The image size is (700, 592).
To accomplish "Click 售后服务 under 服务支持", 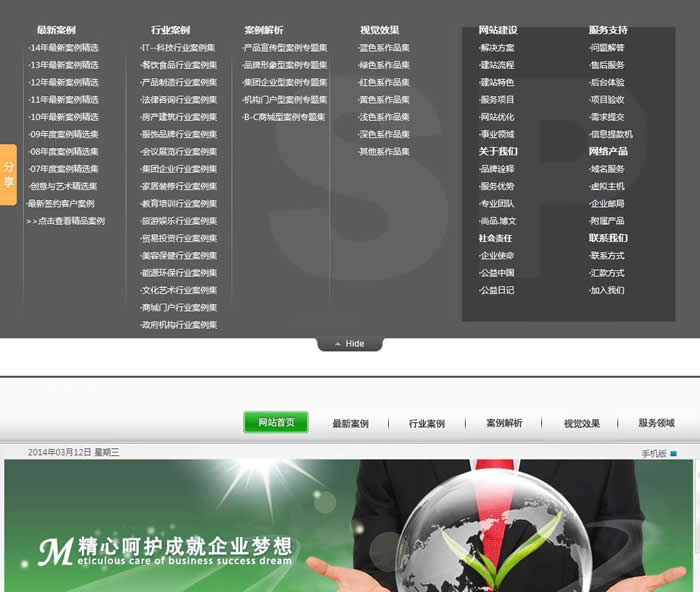I will pyautogui.click(x=607, y=65).
